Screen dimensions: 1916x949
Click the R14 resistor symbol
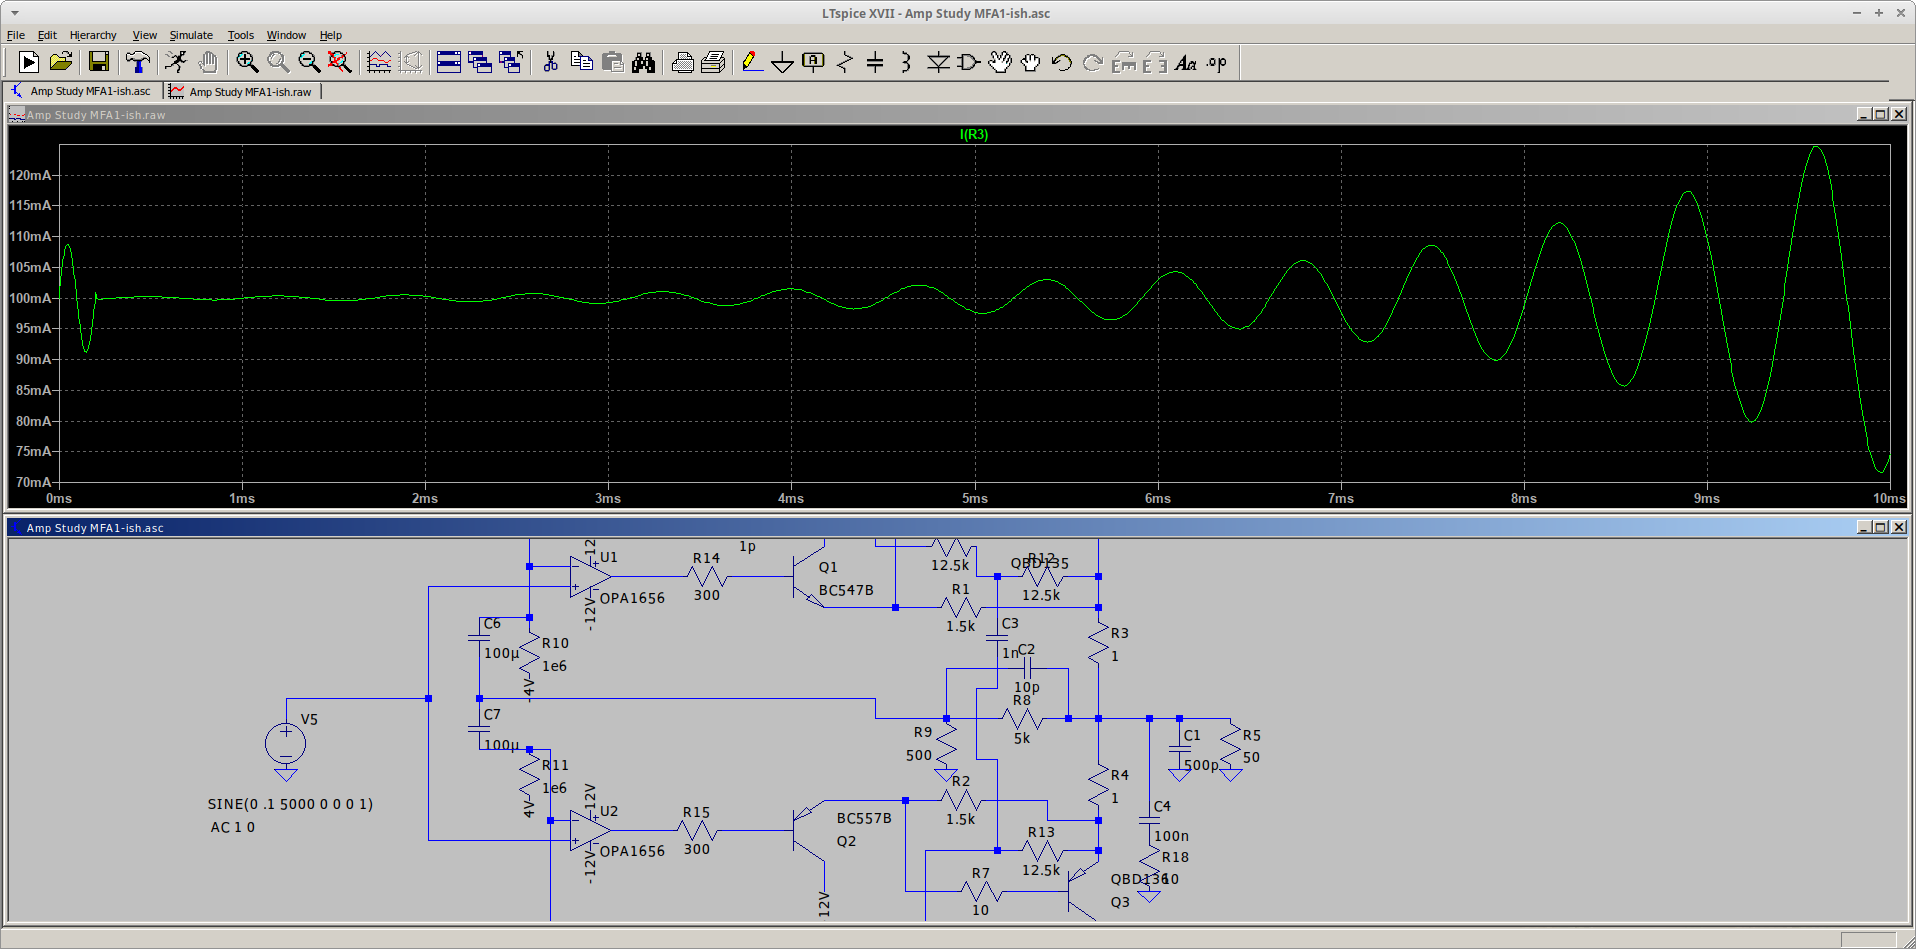click(707, 576)
